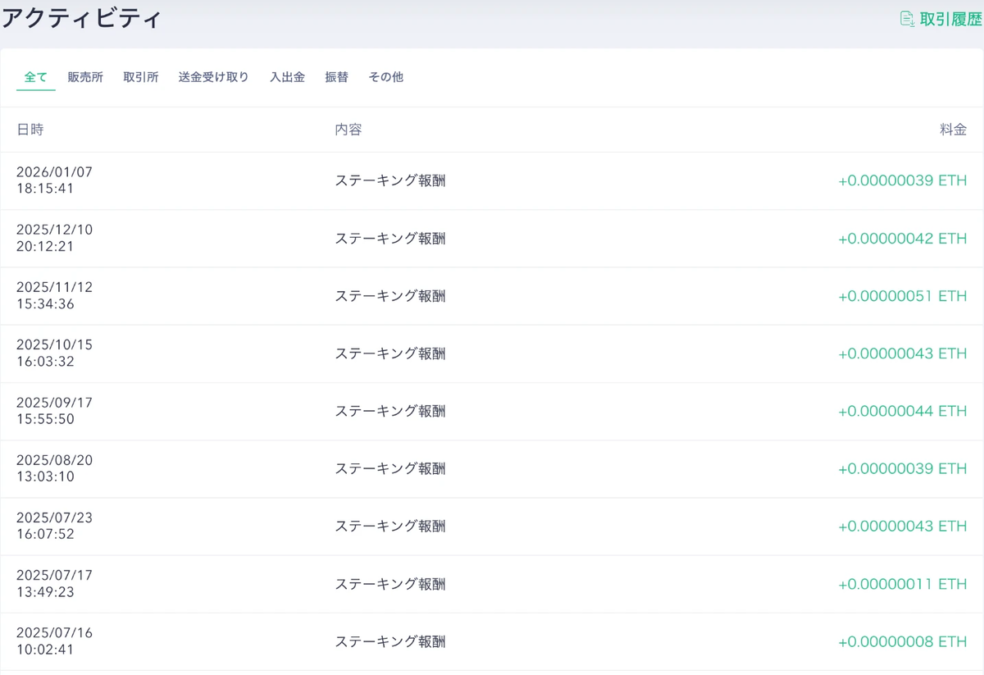The image size is (984, 675).
Task: Open the 入出金 tab
Action: tap(287, 77)
